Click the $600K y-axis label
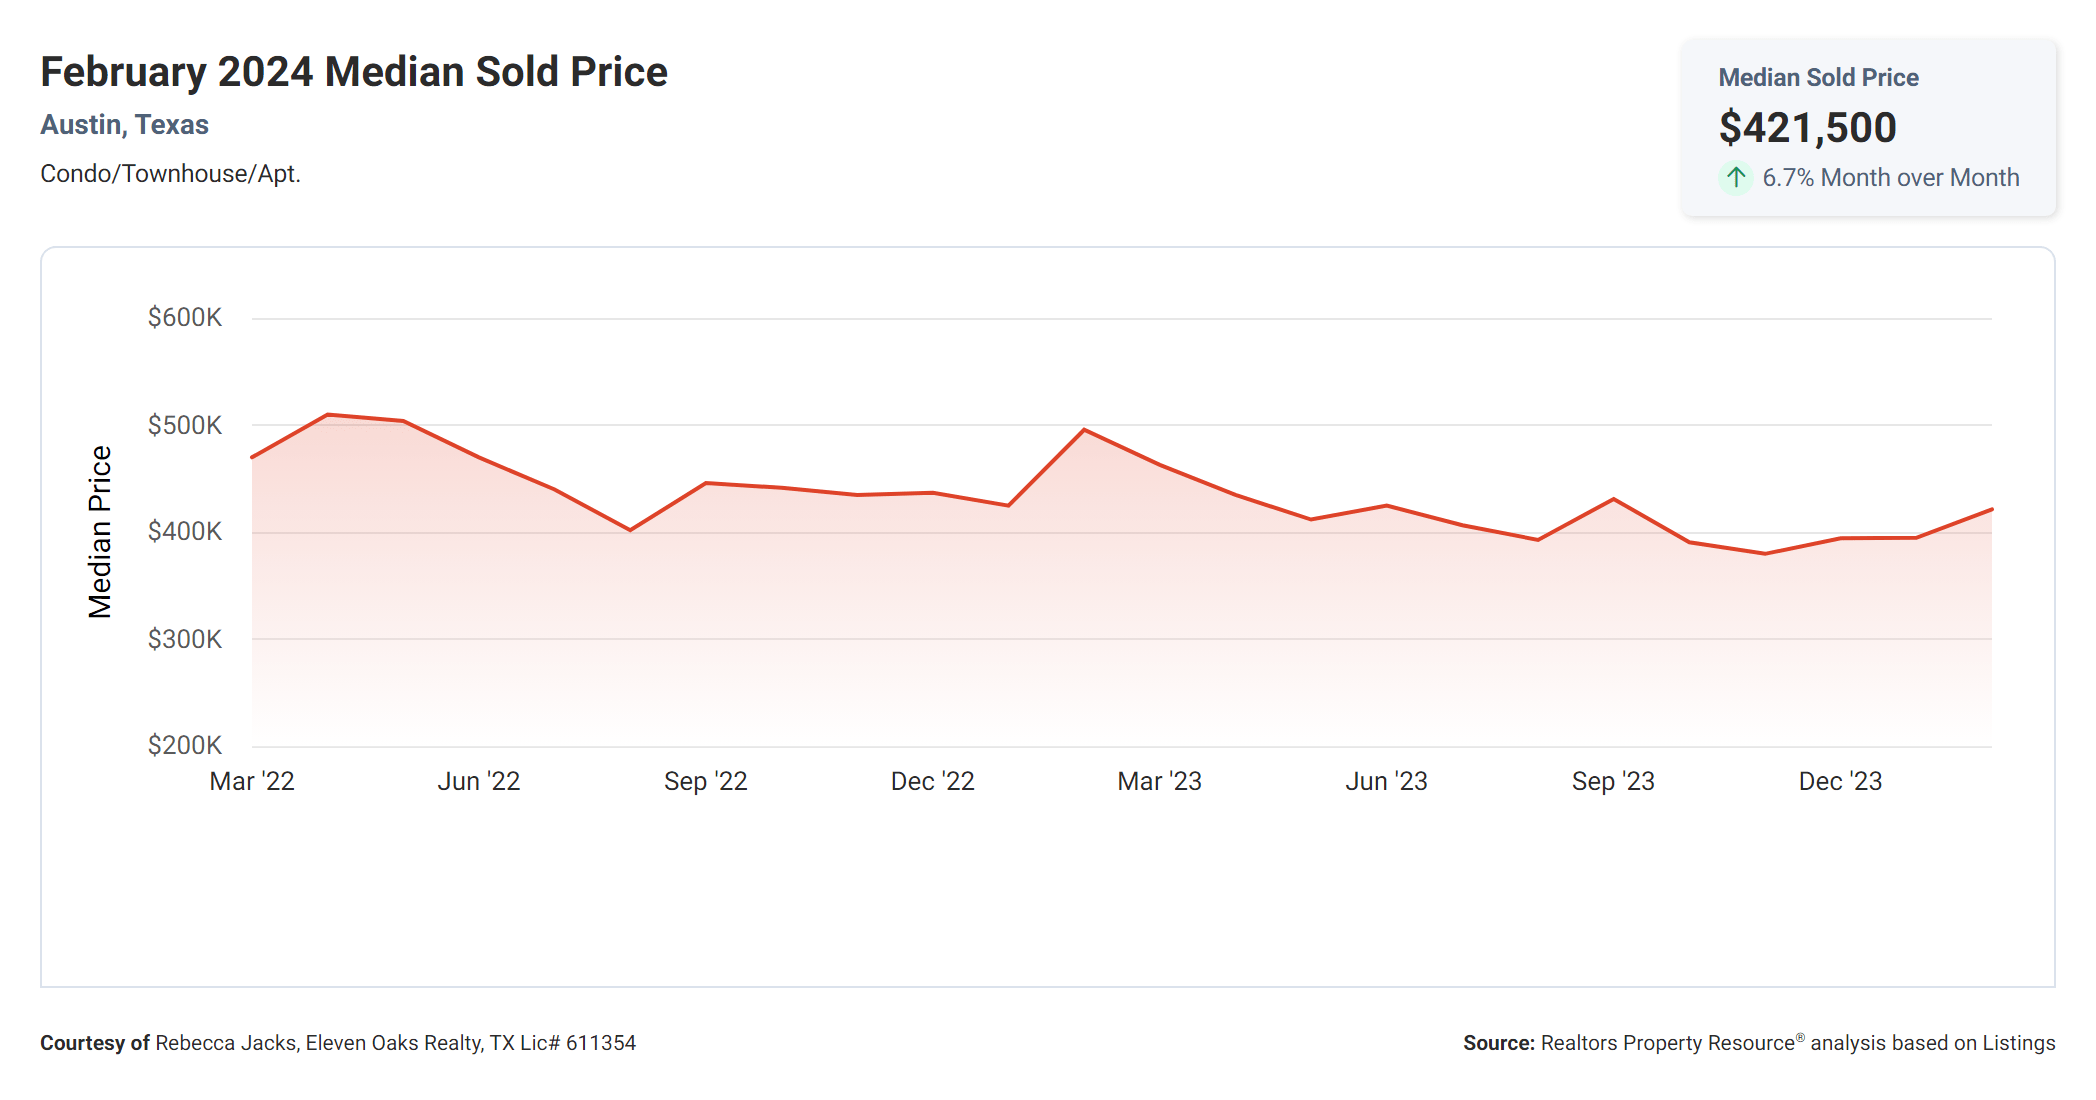Screen dimensions: 2096x1100 tap(185, 318)
